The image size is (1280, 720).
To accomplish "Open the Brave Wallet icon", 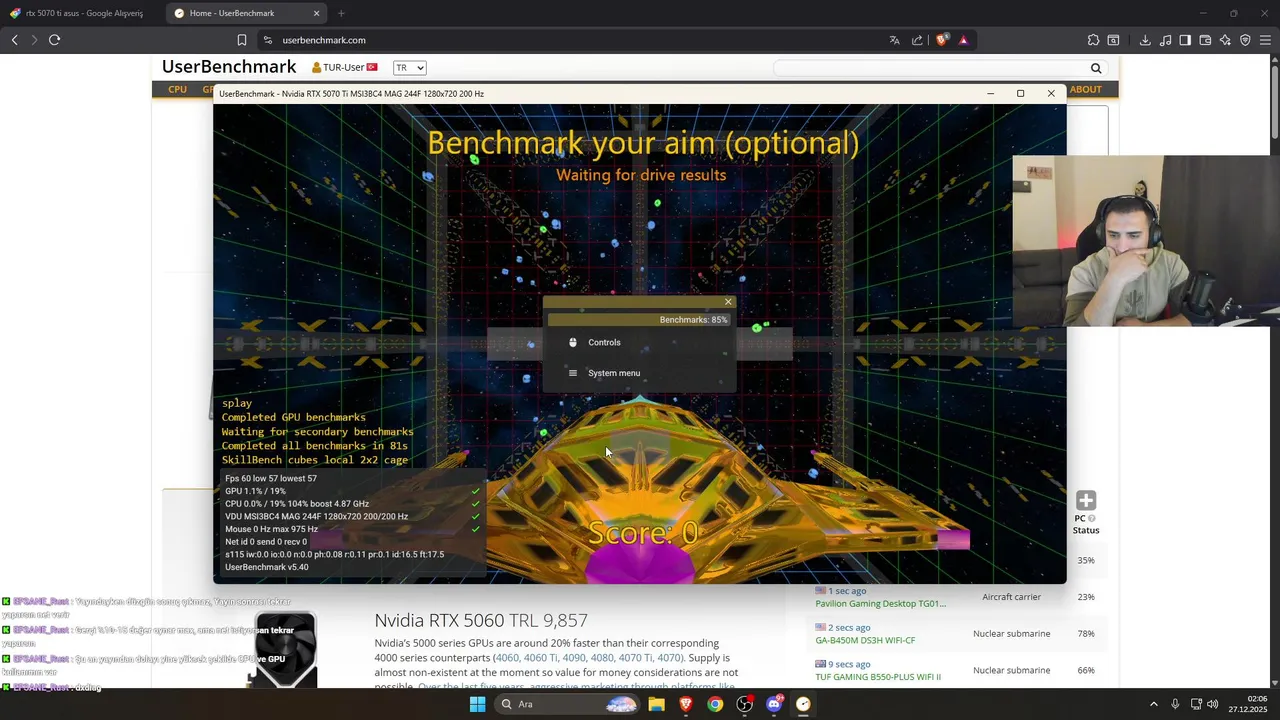I will point(1205,40).
